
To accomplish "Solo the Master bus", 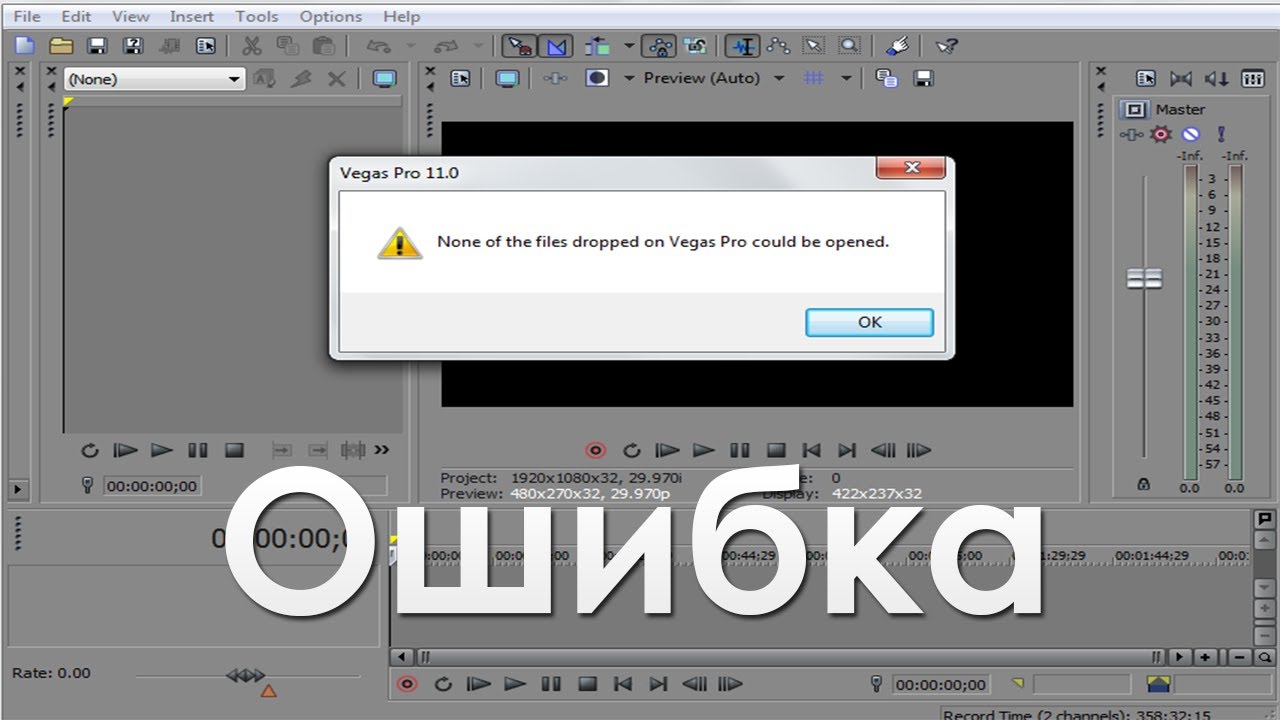I will [1221, 134].
